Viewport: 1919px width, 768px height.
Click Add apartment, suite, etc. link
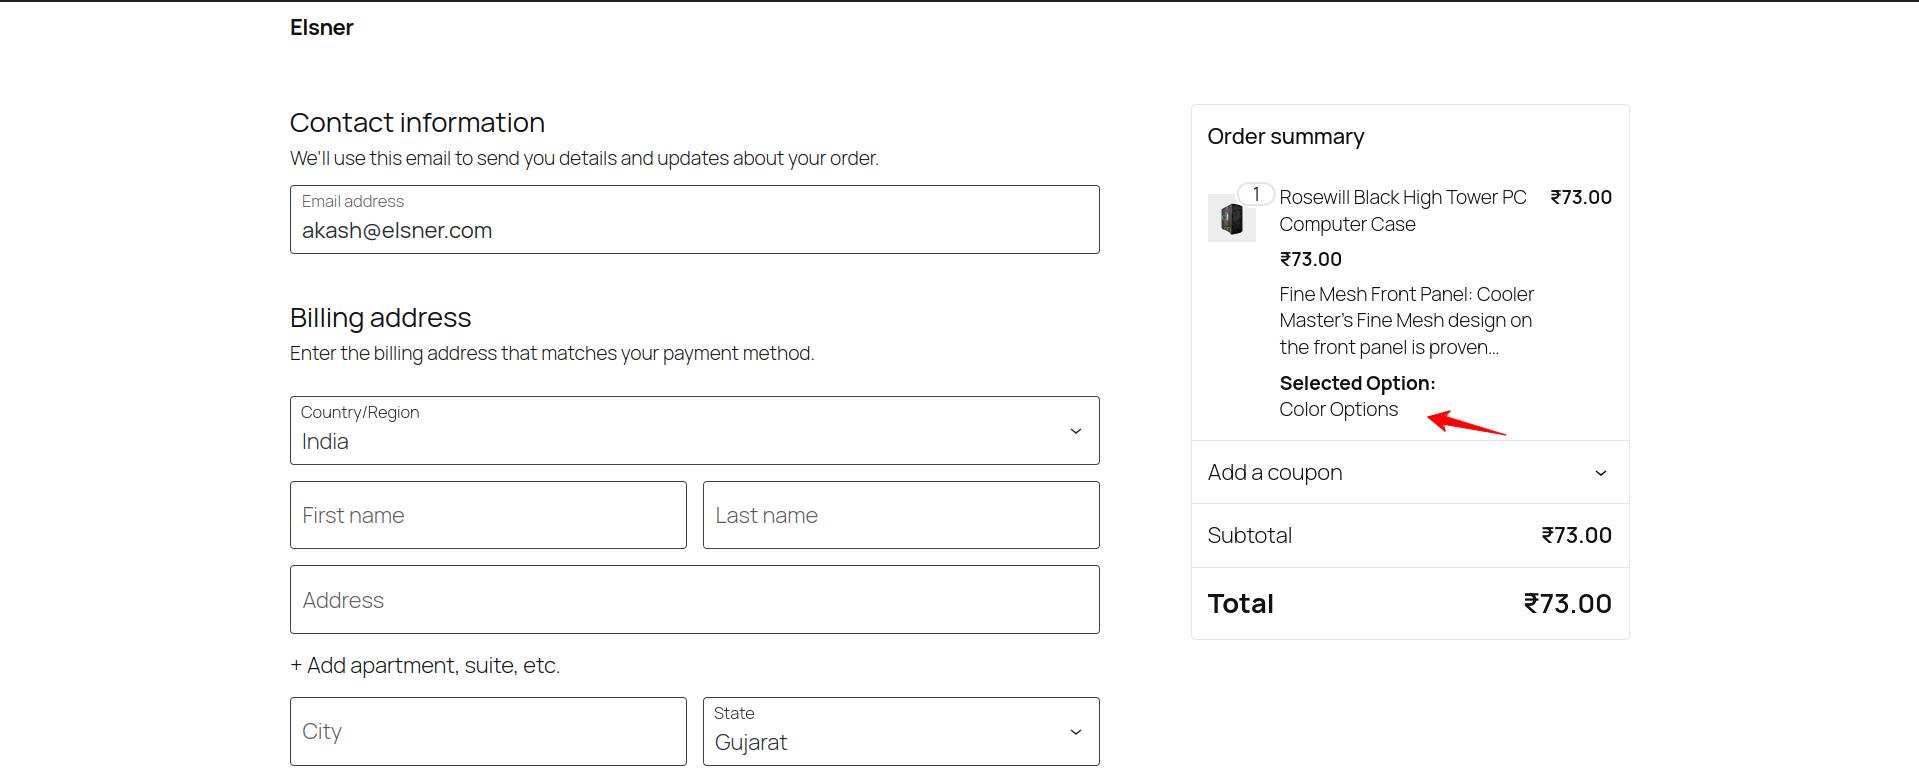[425, 666]
